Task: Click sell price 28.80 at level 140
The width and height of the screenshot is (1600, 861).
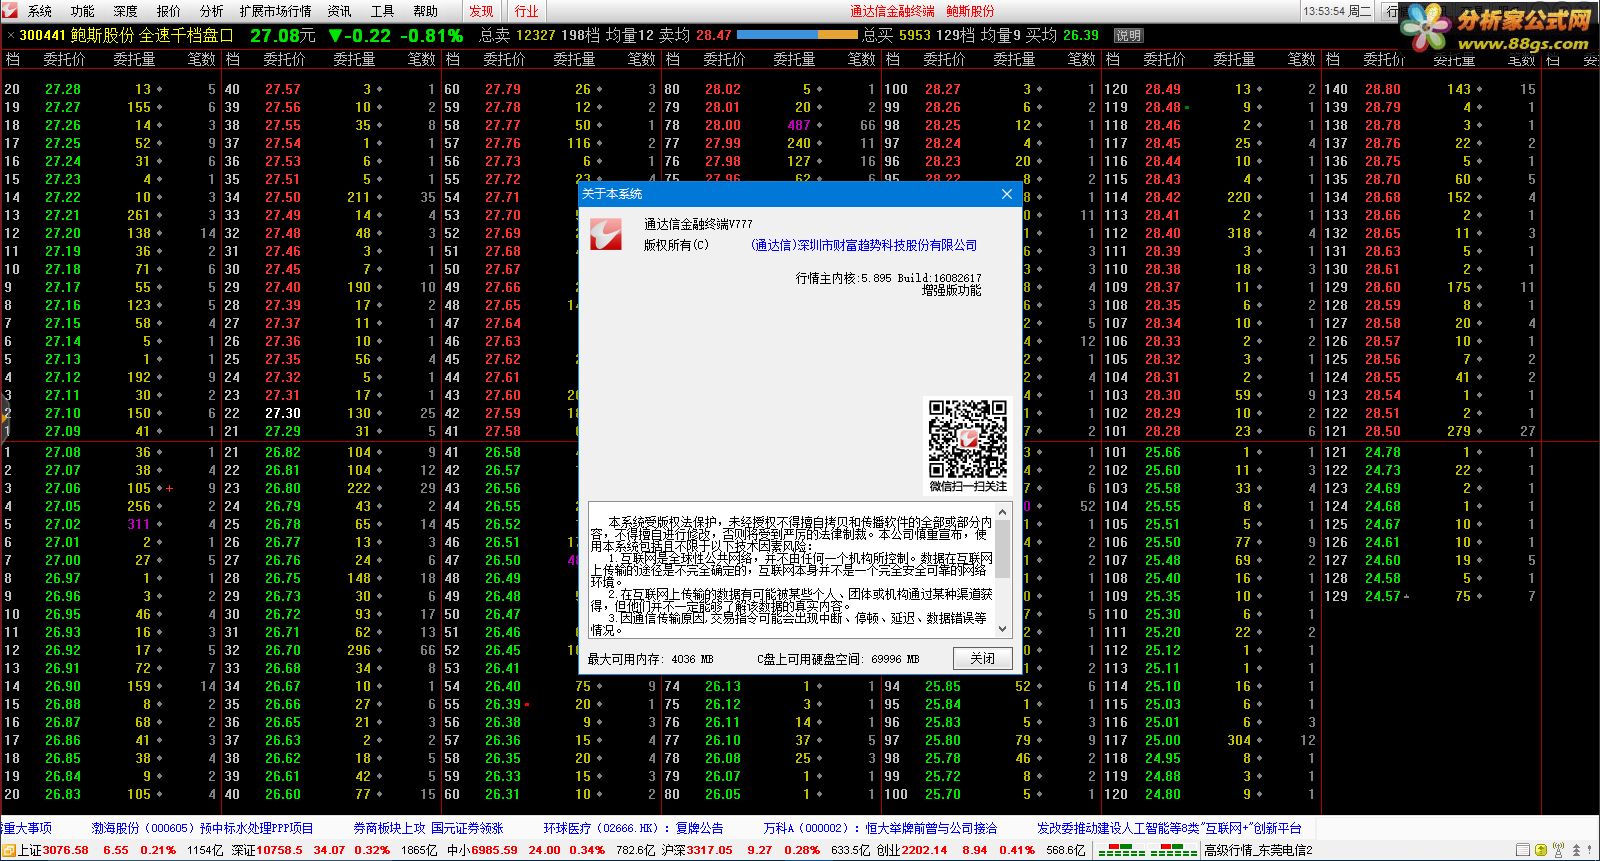Action: pyautogui.click(x=1383, y=89)
